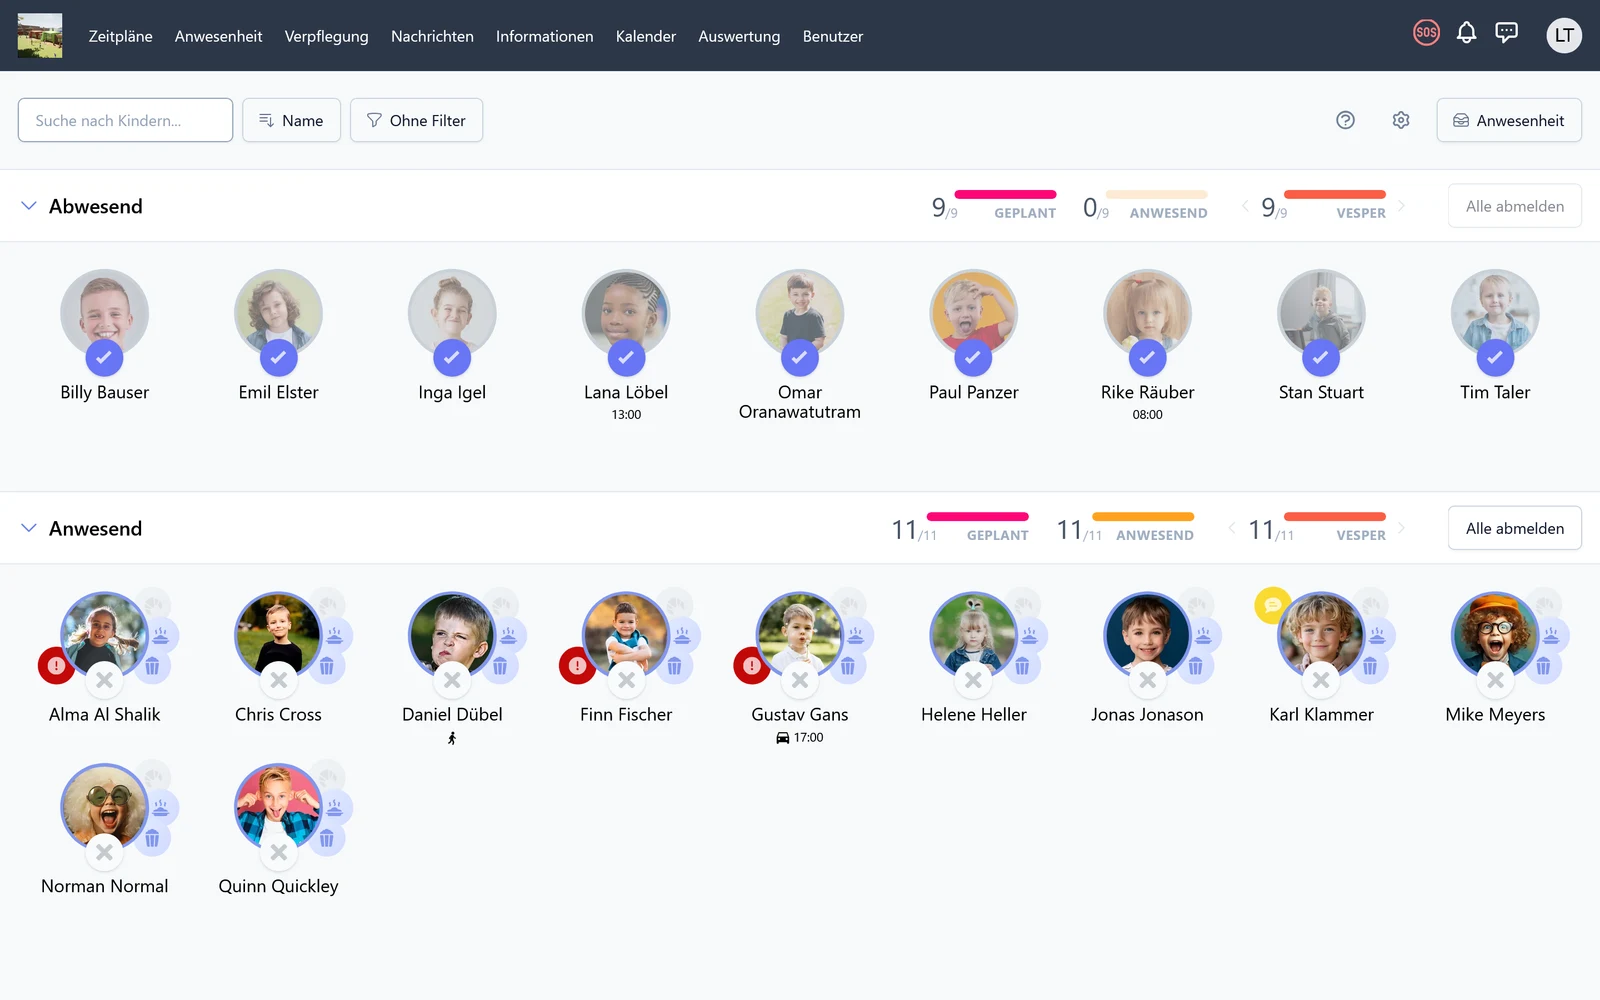Toggle Norman Normal's check-out X badge
Image resolution: width=1600 pixels, height=1000 pixels.
pos(104,852)
